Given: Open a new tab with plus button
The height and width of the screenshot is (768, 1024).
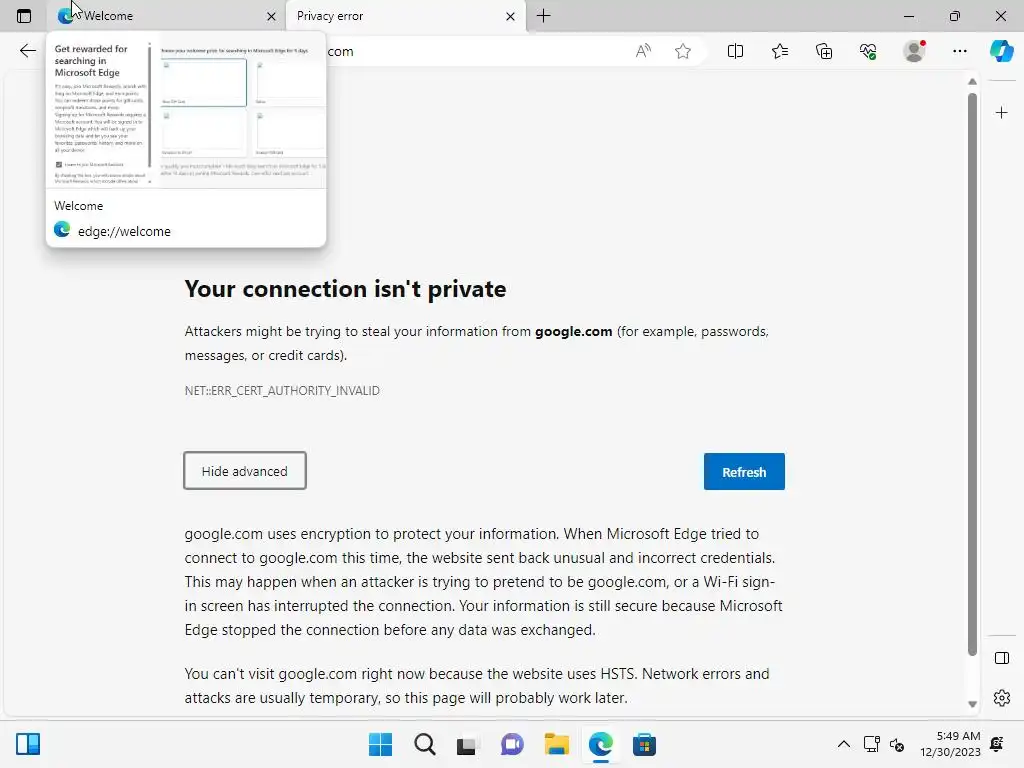Looking at the screenshot, I should (543, 16).
